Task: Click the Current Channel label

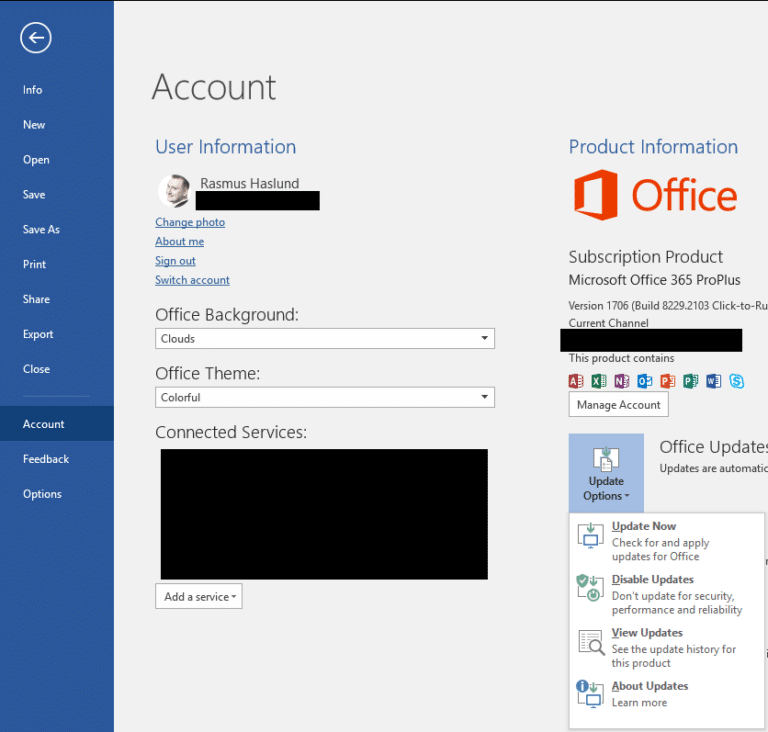Action: click(x=608, y=323)
